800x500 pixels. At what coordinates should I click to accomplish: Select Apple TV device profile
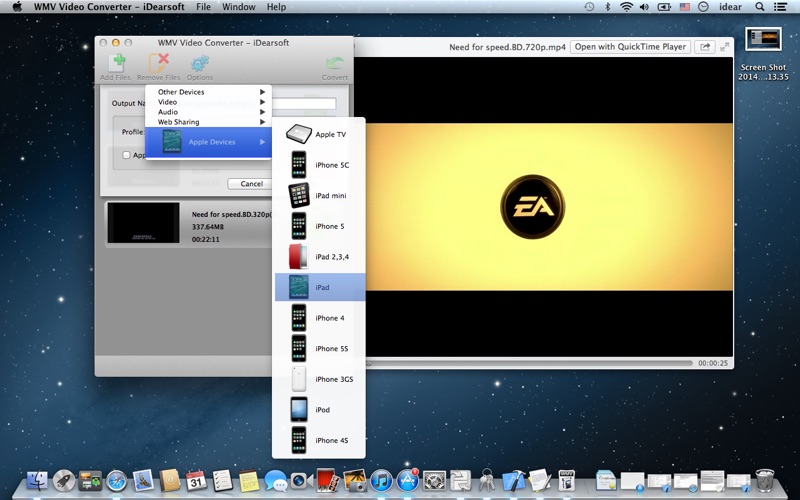[x=319, y=134]
